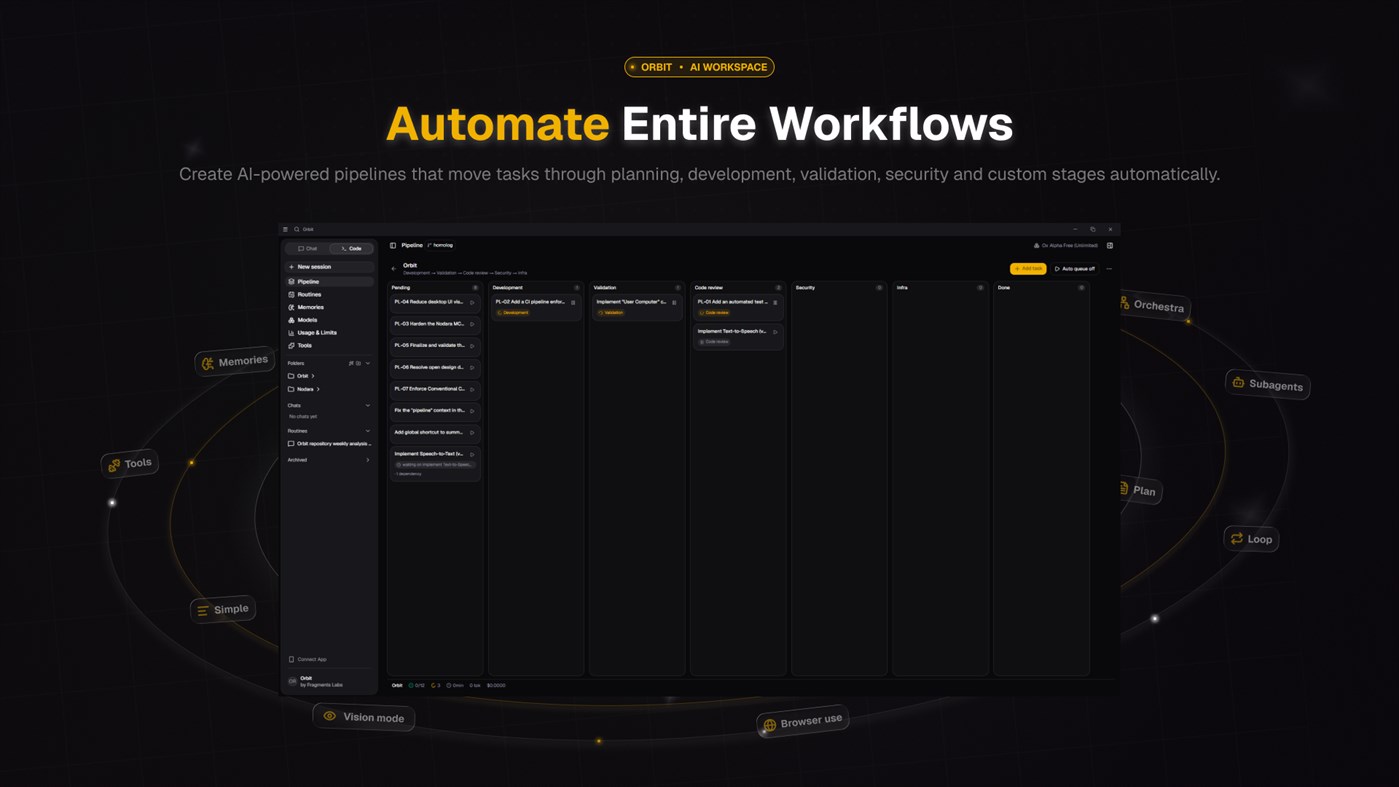Image resolution: width=1399 pixels, height=787 pixels.
Task: Open Models in the sidebar
Action: (329, 320)
